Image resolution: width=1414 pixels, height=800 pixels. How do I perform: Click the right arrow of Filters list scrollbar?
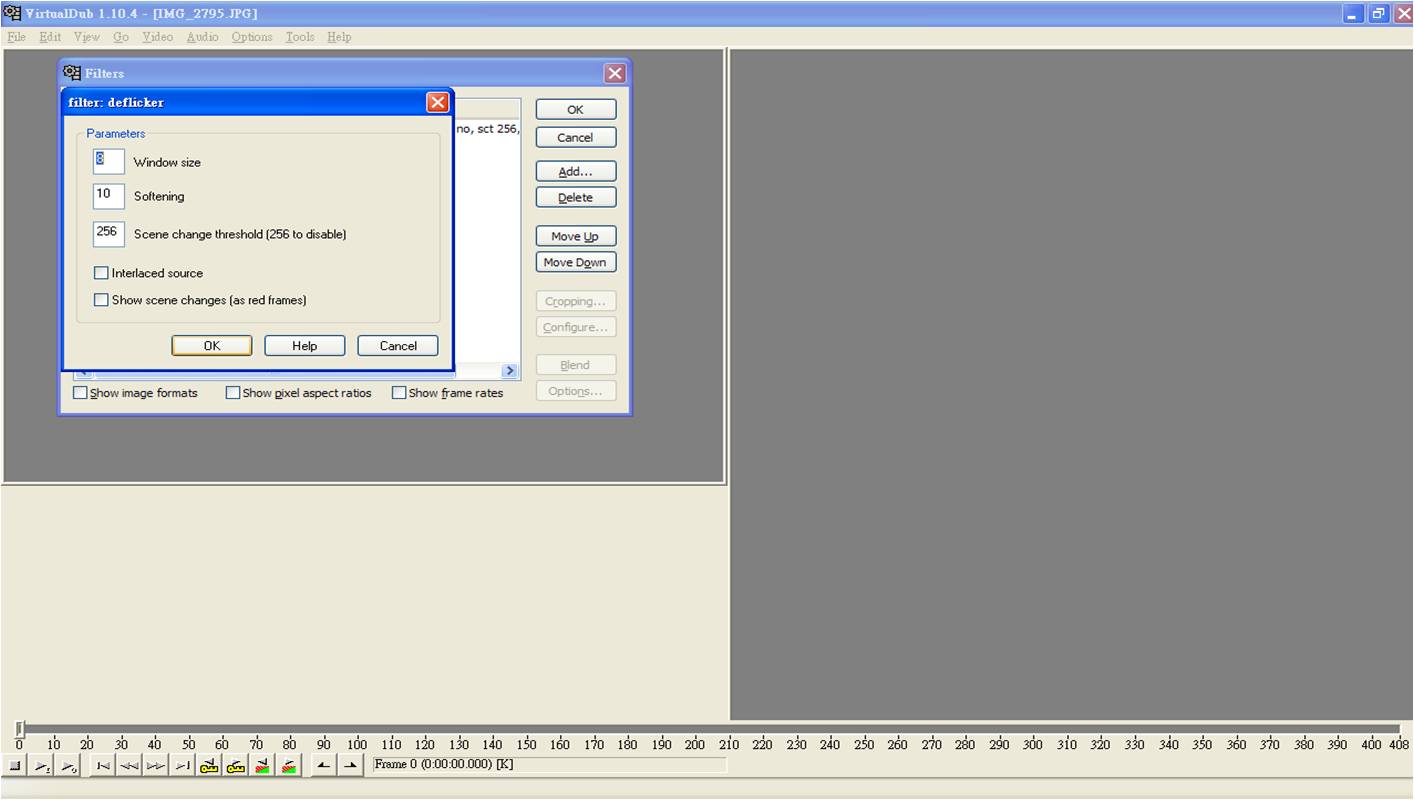(x=510, y=371)
